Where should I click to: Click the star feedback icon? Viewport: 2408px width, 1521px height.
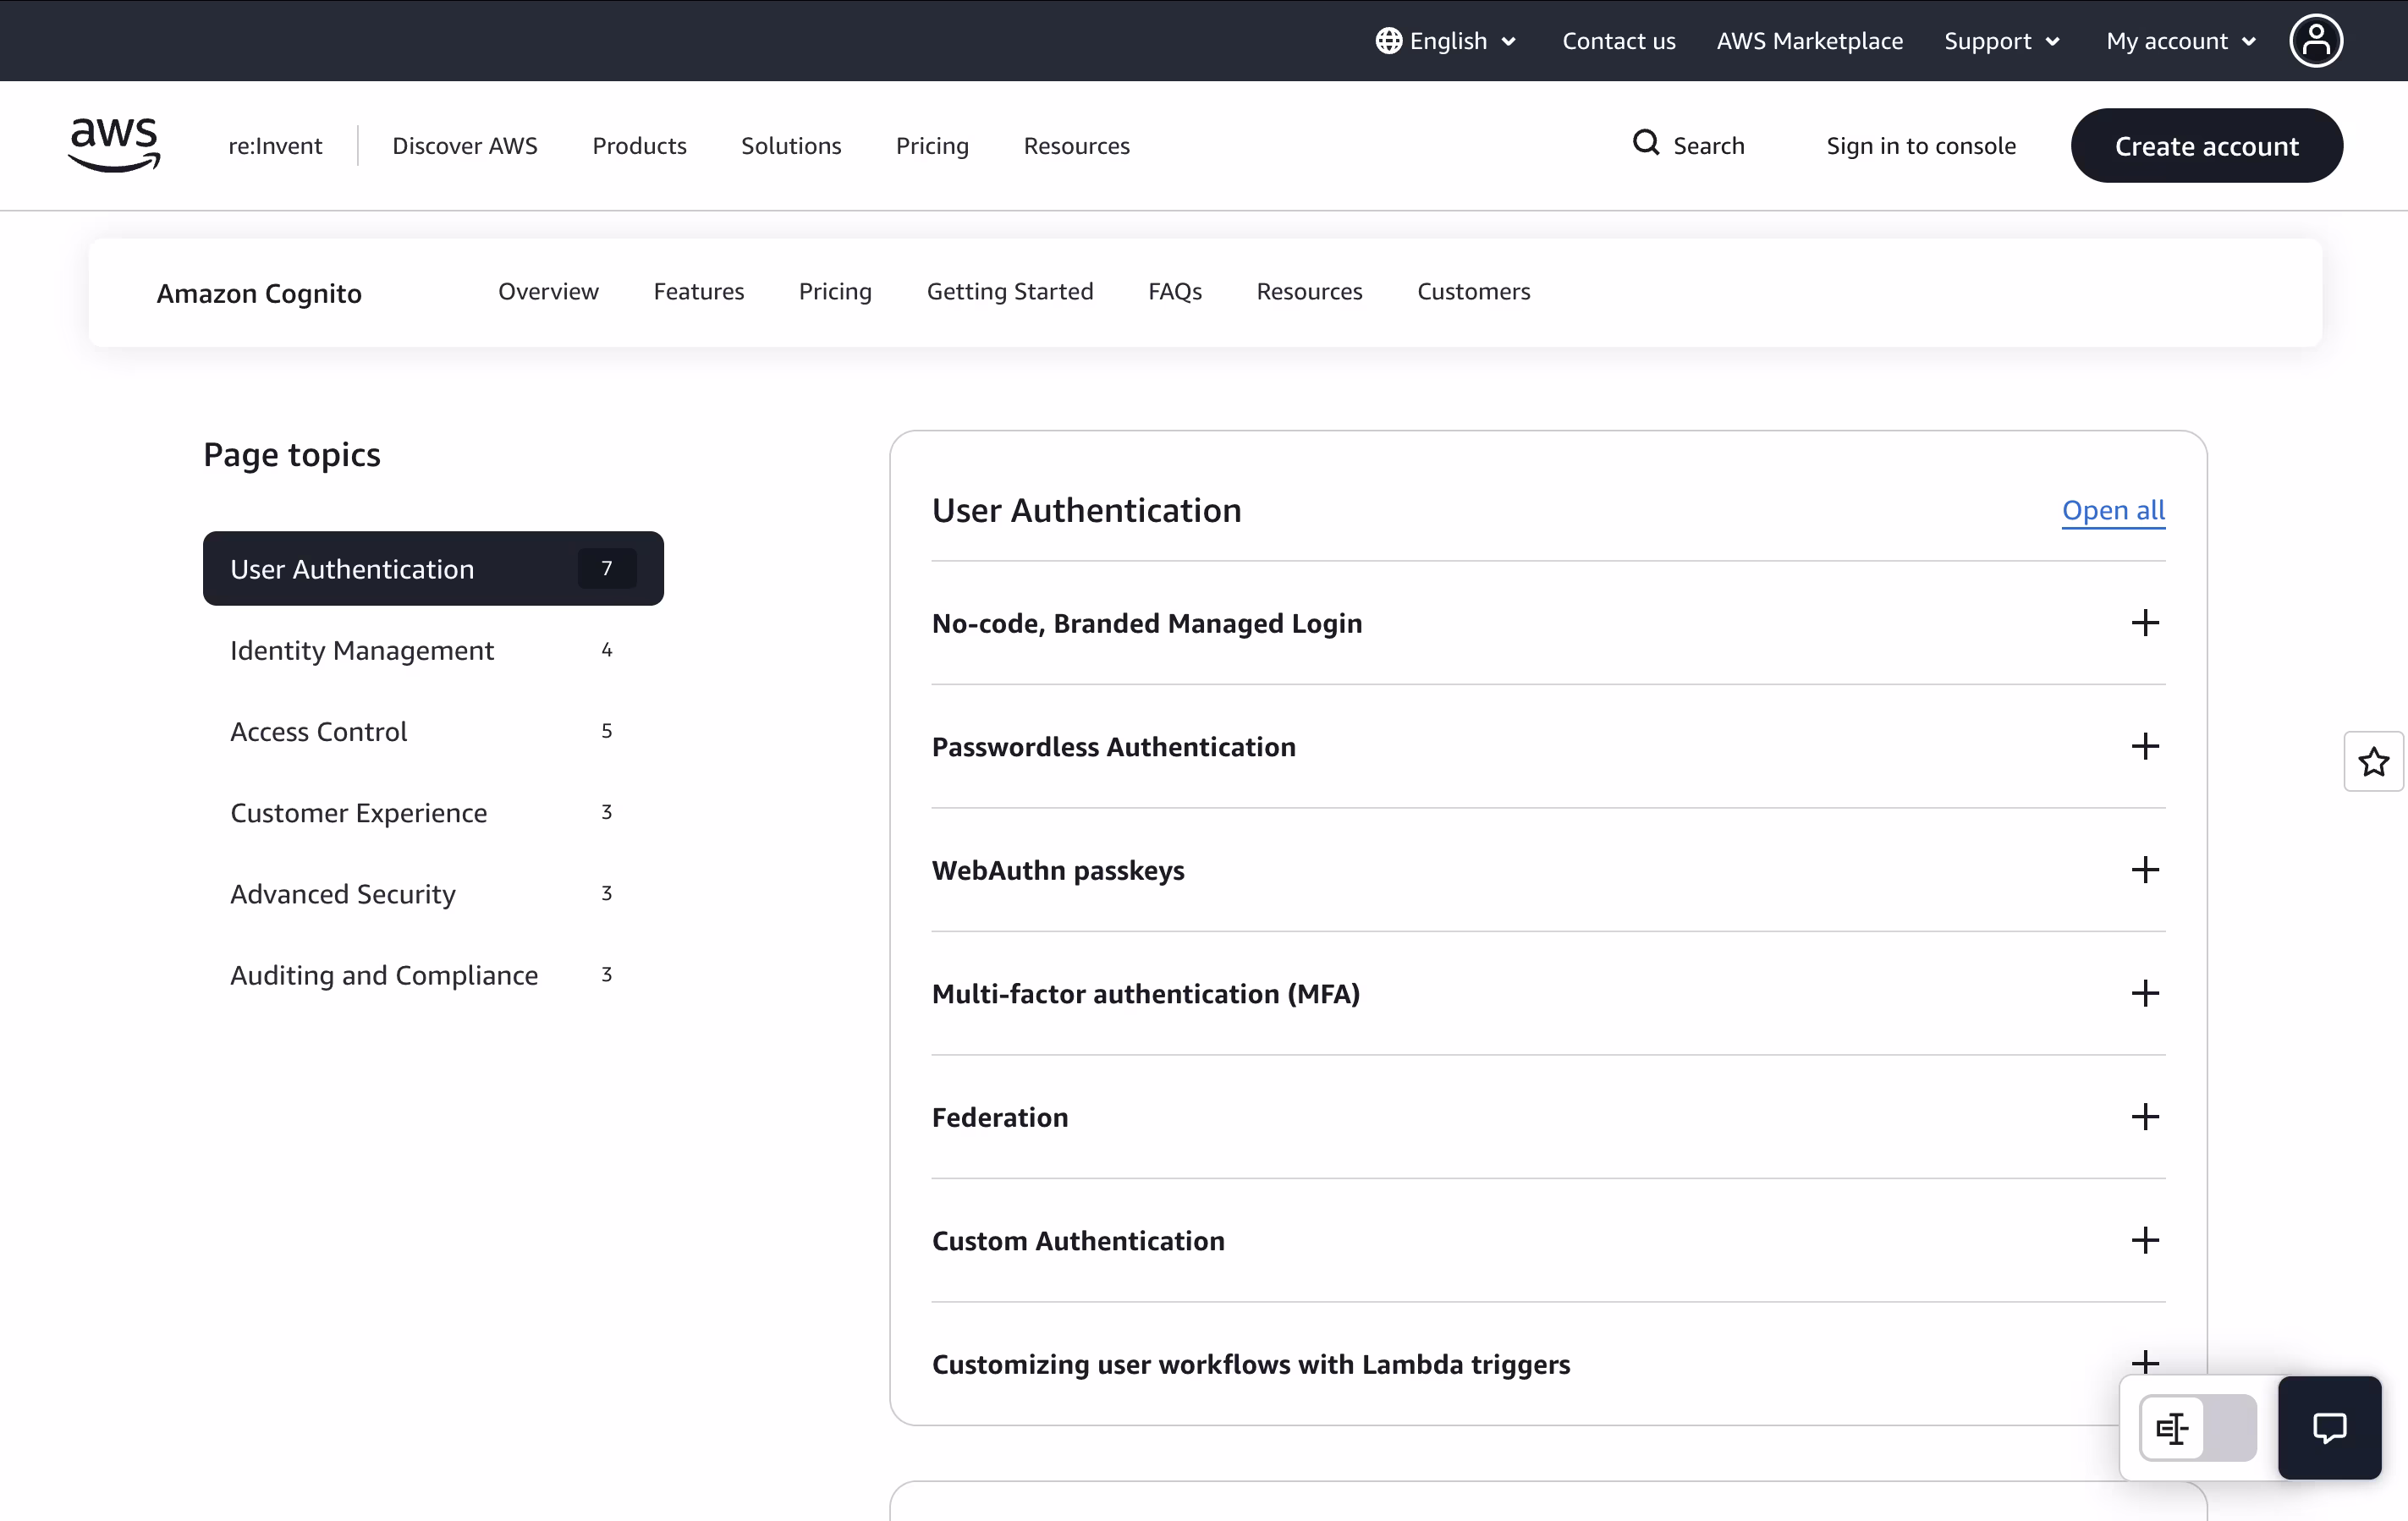(2373, 762)
